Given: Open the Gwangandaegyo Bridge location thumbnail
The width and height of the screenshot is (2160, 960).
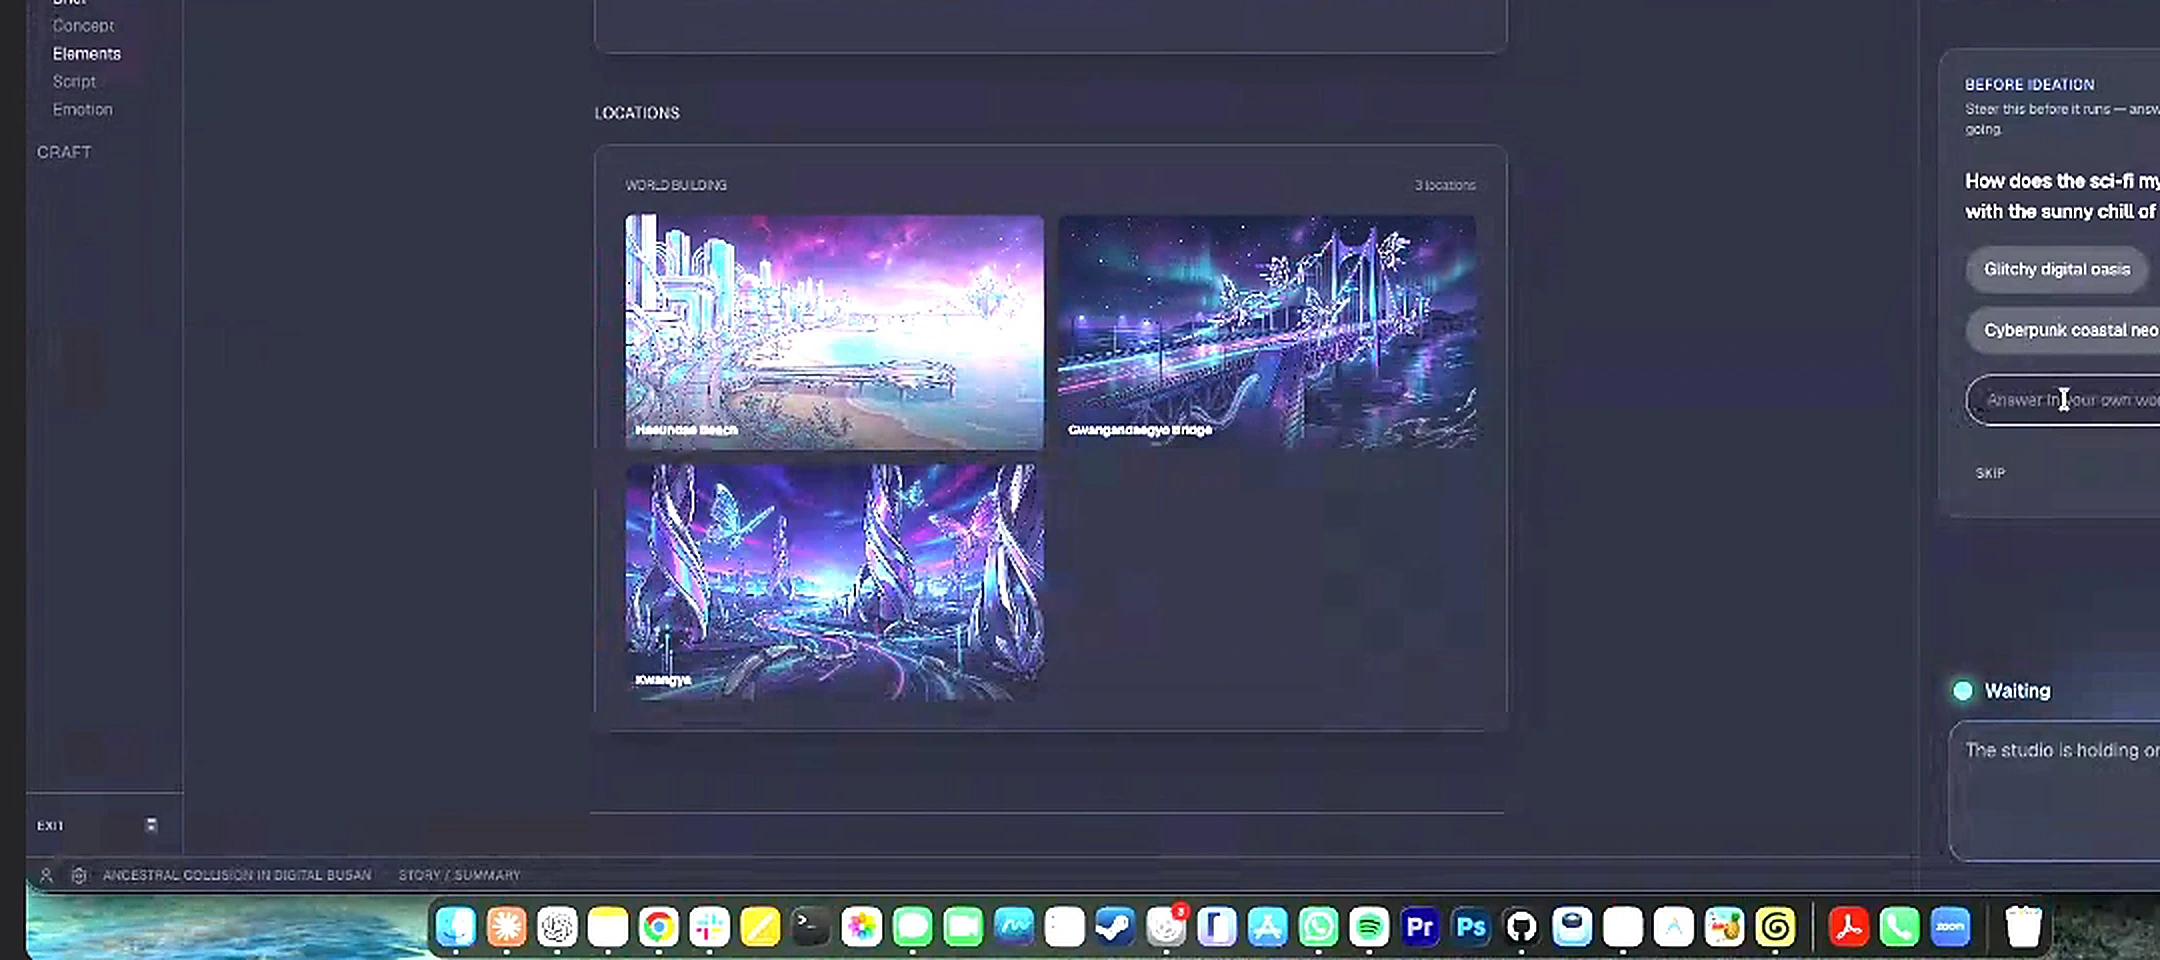Looking at the screenshot, I should [x=1267, y=332].
